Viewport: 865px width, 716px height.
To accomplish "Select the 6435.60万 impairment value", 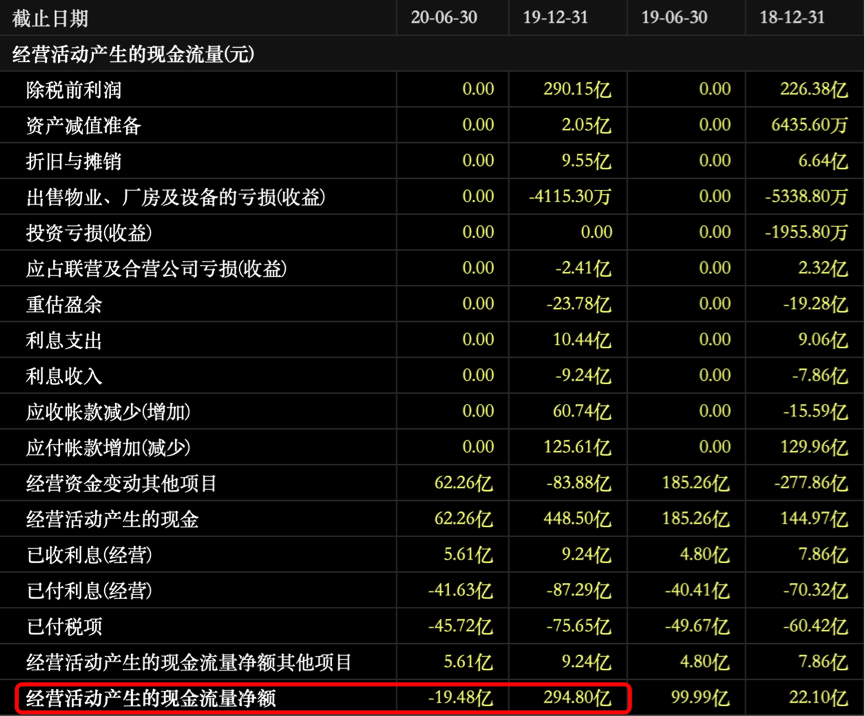I will 809,125.
